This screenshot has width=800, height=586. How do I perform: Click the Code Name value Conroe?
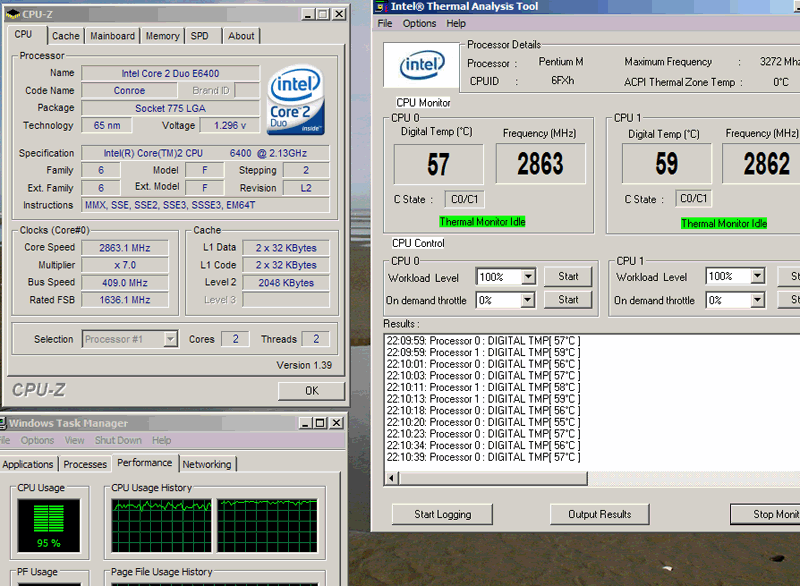129,91
